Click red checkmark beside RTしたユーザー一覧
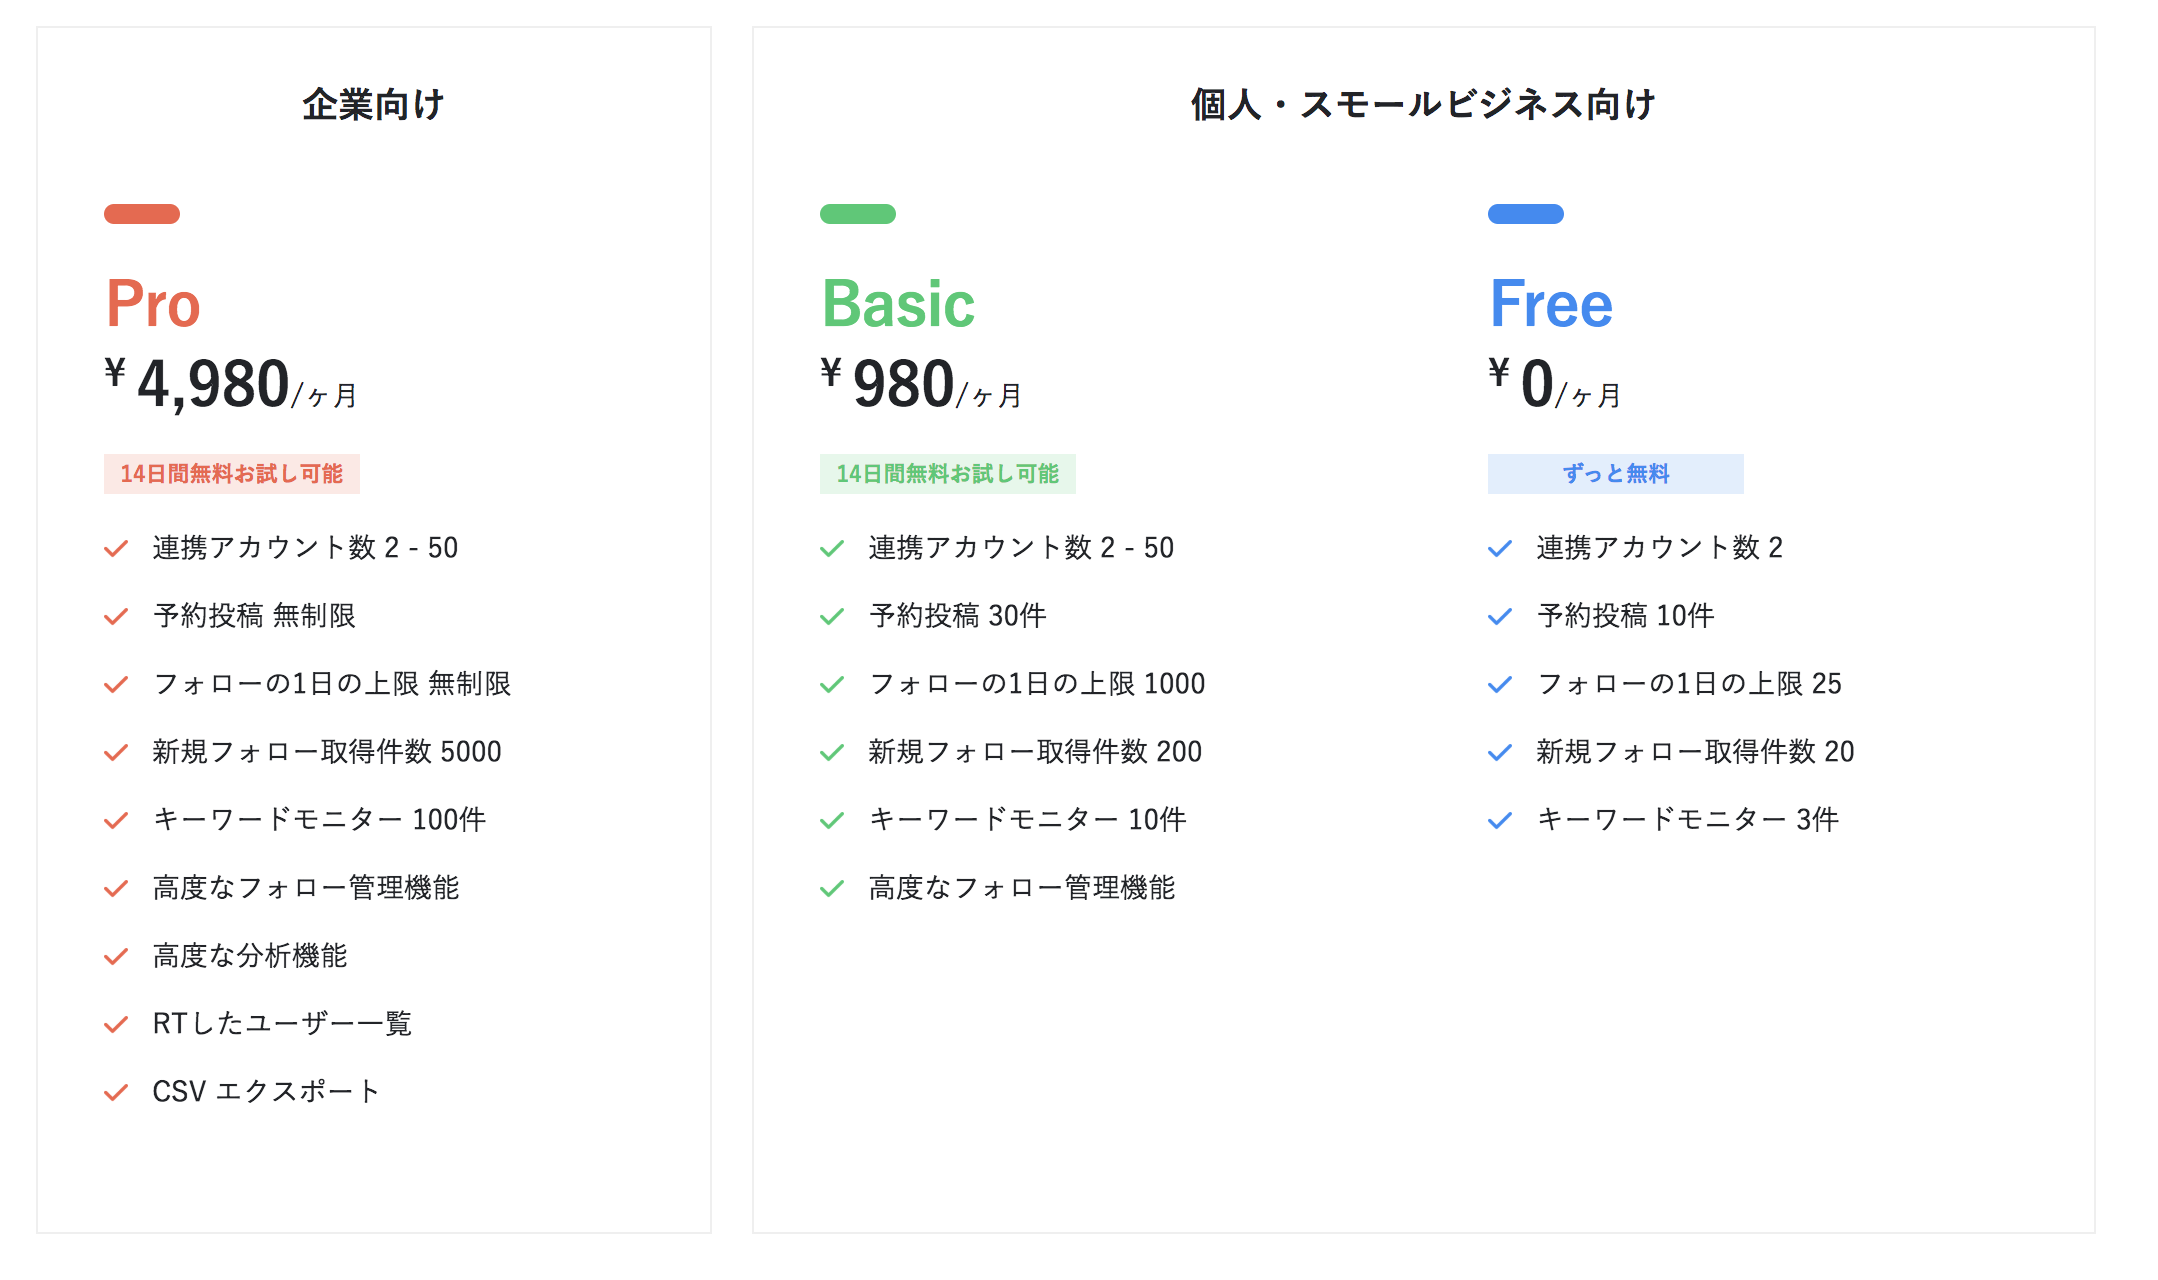This screenshot has height=1280, width=2158. point(116,1024)
